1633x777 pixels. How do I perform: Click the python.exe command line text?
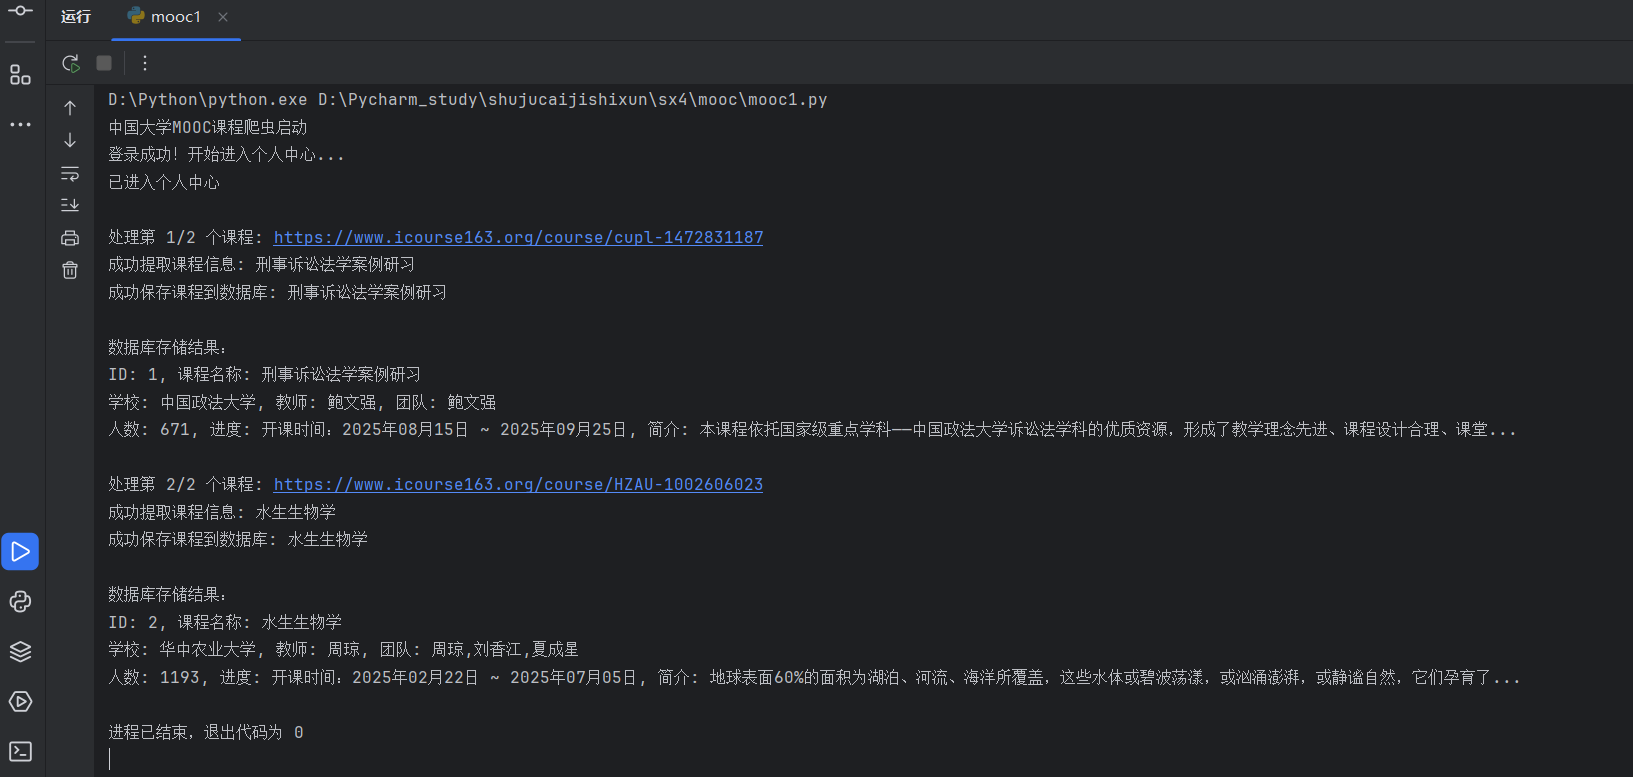coord(468,99)
